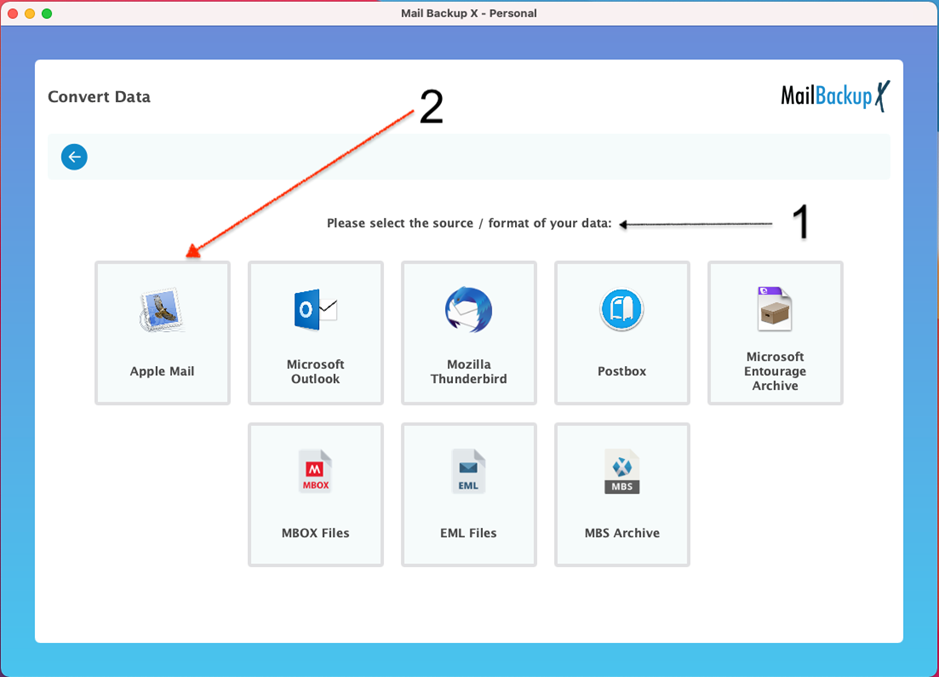Screen dimensions: 939x677
Task: Minimize the window with the yellow button
Action: click(x=30, y=13)
